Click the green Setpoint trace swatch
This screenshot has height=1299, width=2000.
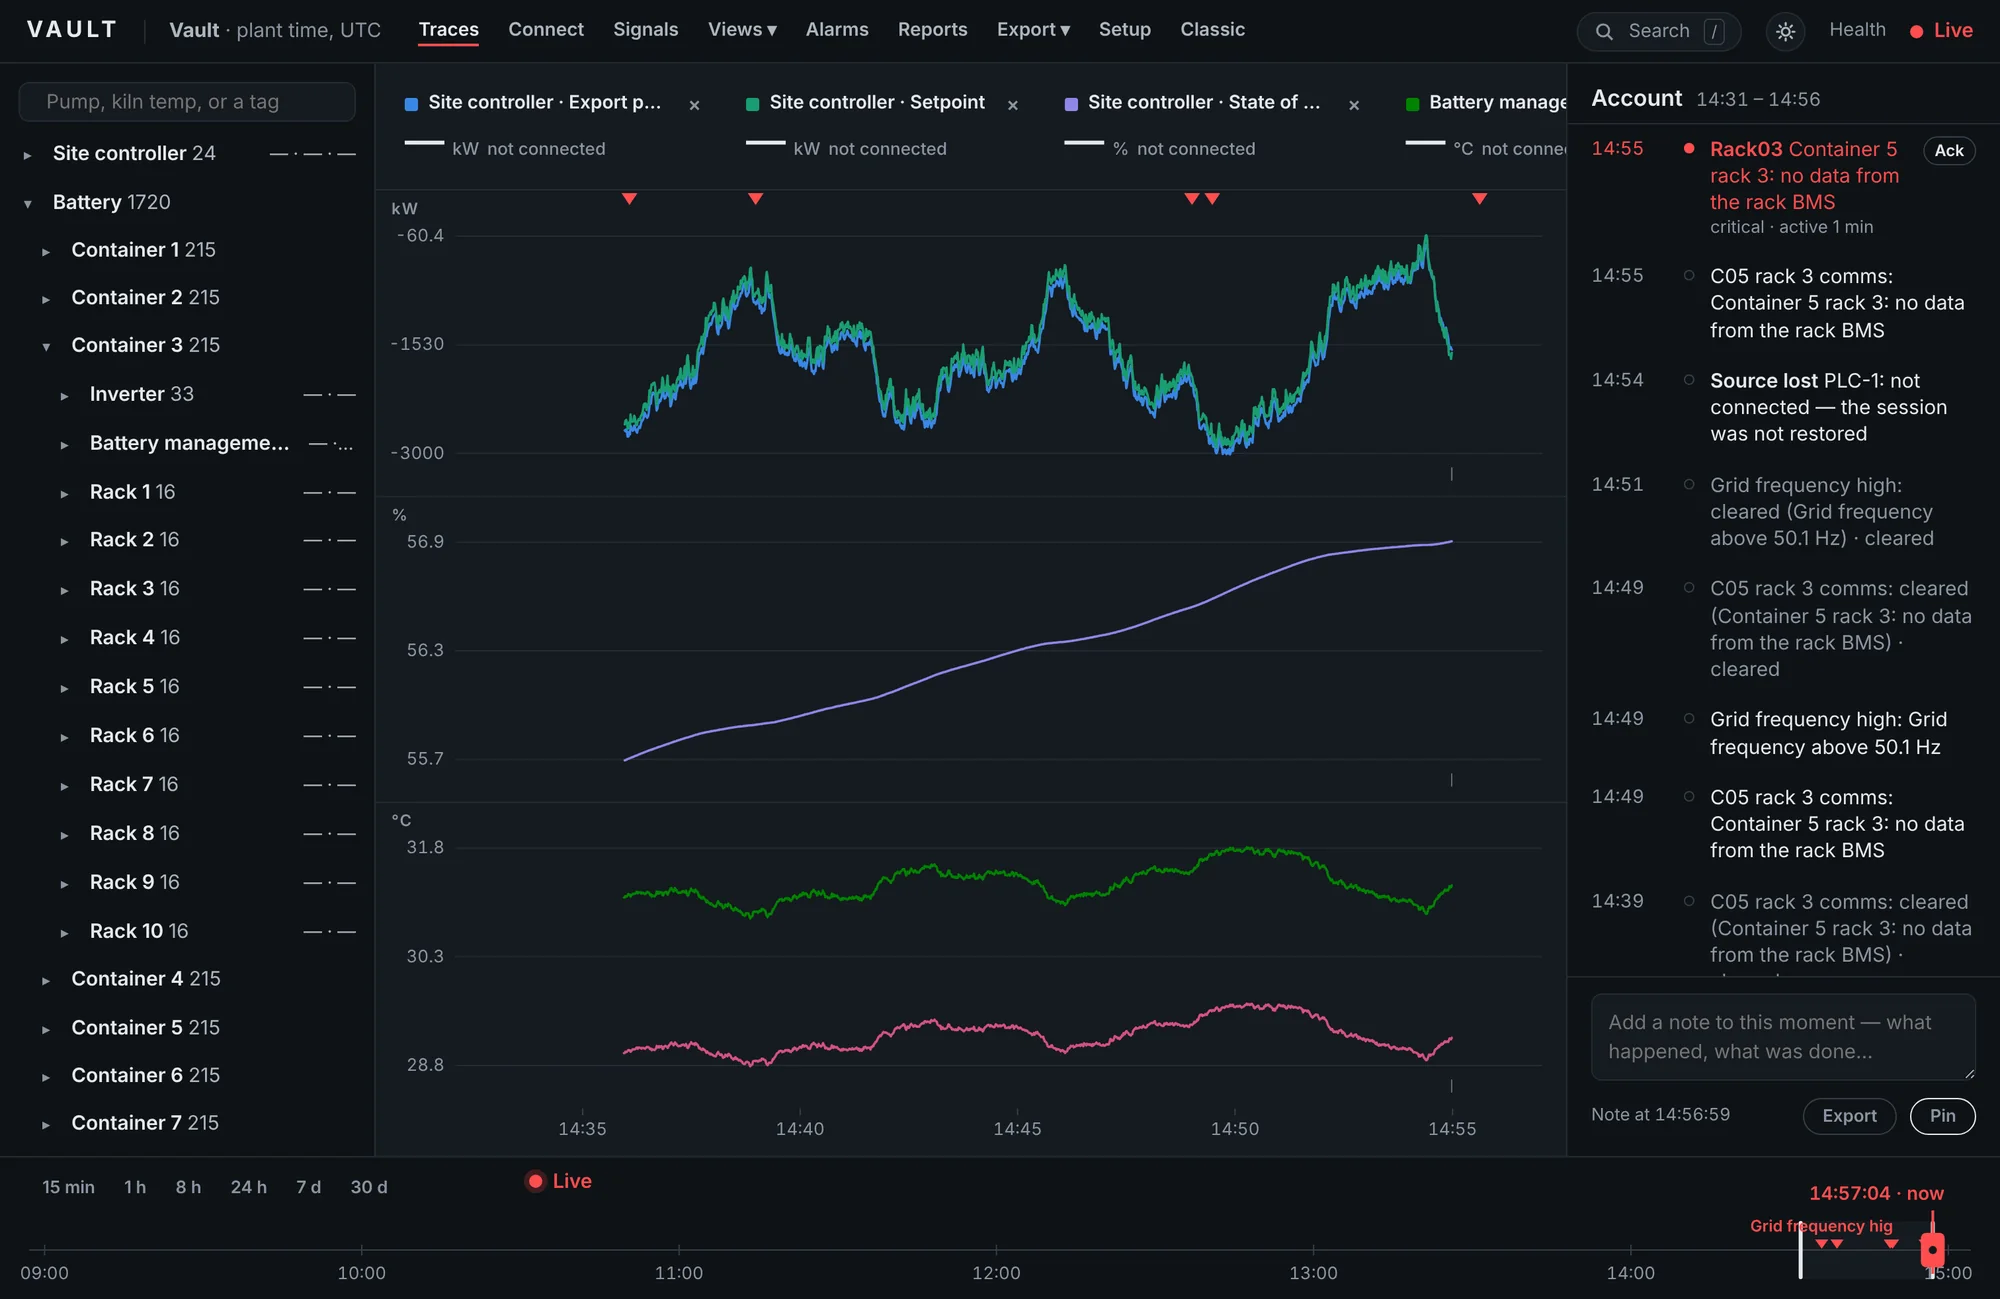[752, 104]
